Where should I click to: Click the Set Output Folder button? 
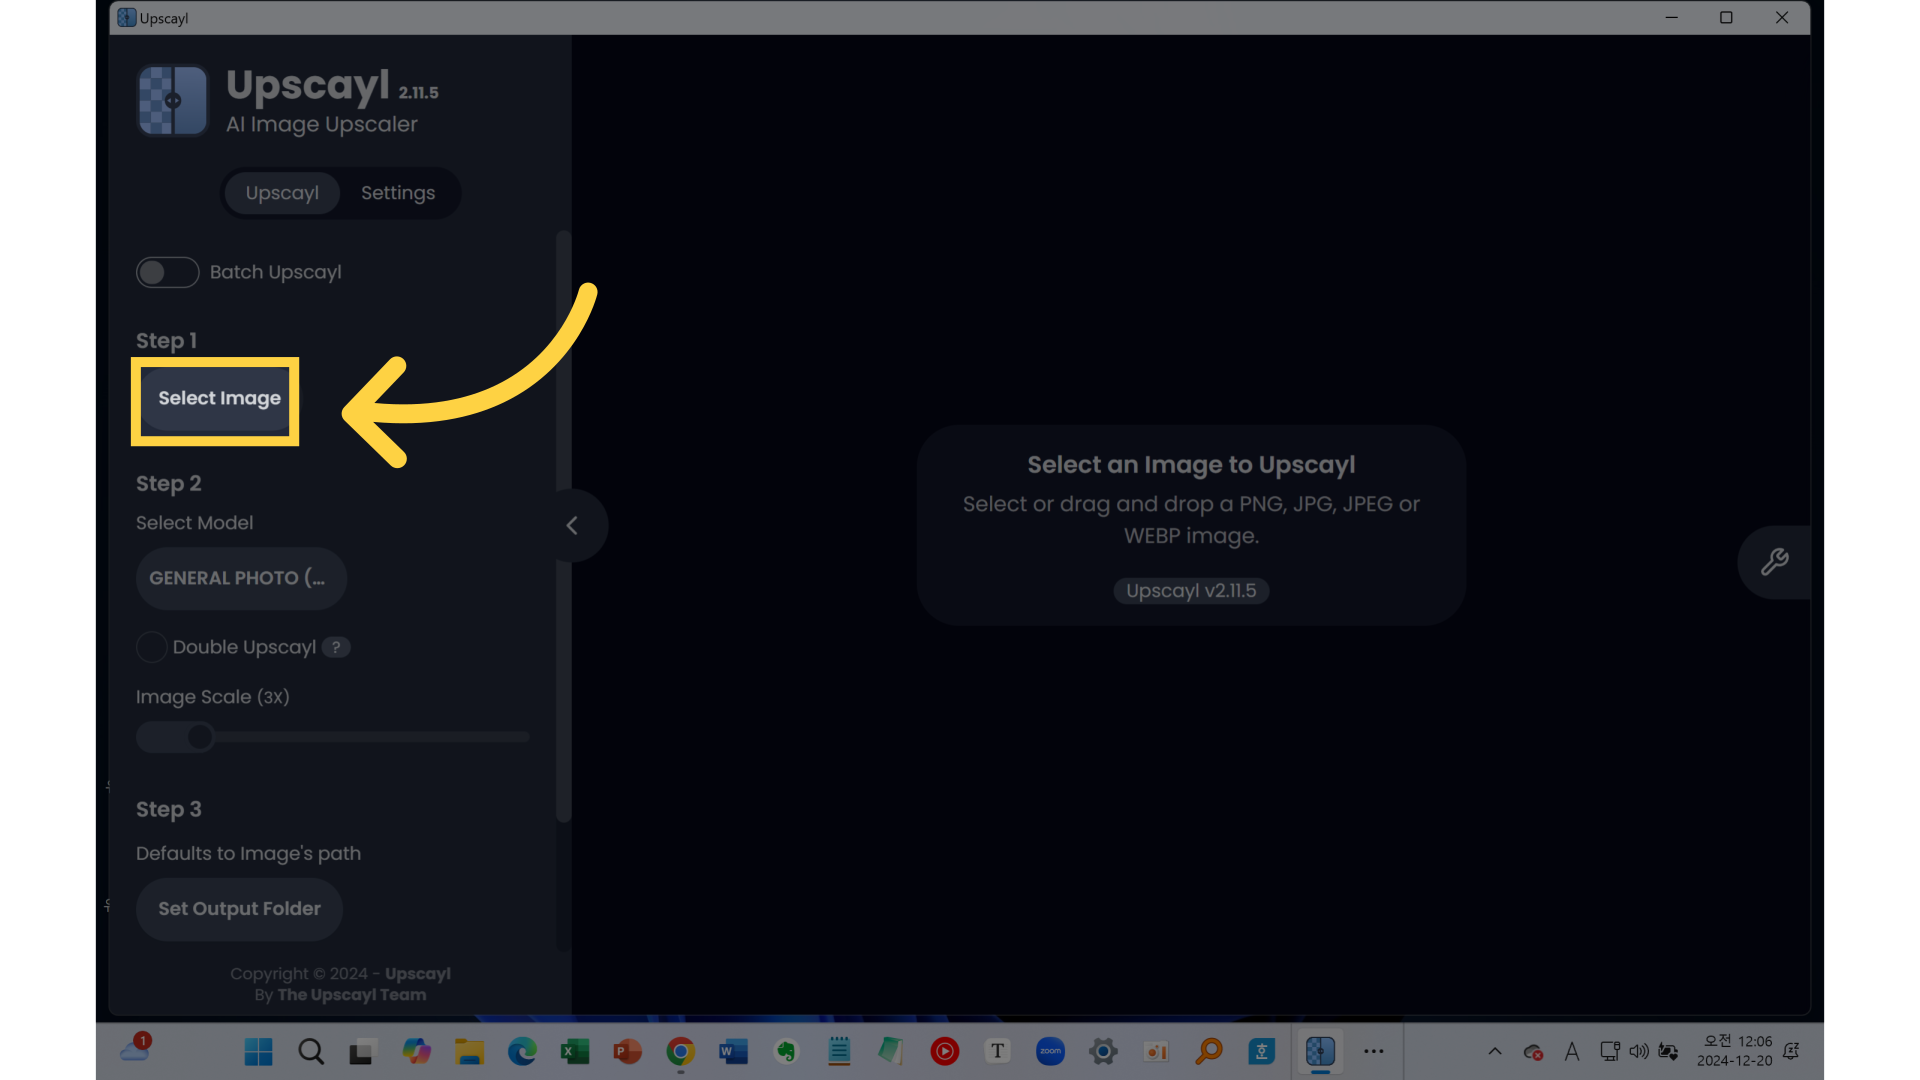239,909
